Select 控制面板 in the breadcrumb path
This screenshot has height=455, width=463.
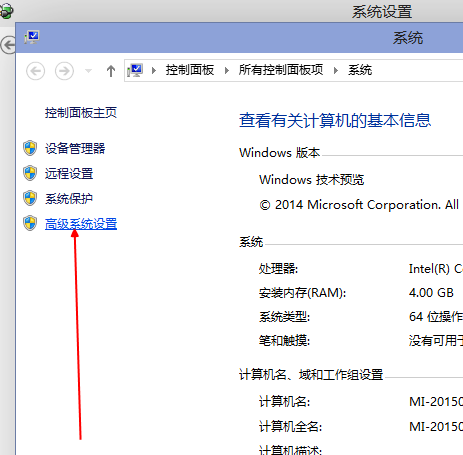pos(190,70)
